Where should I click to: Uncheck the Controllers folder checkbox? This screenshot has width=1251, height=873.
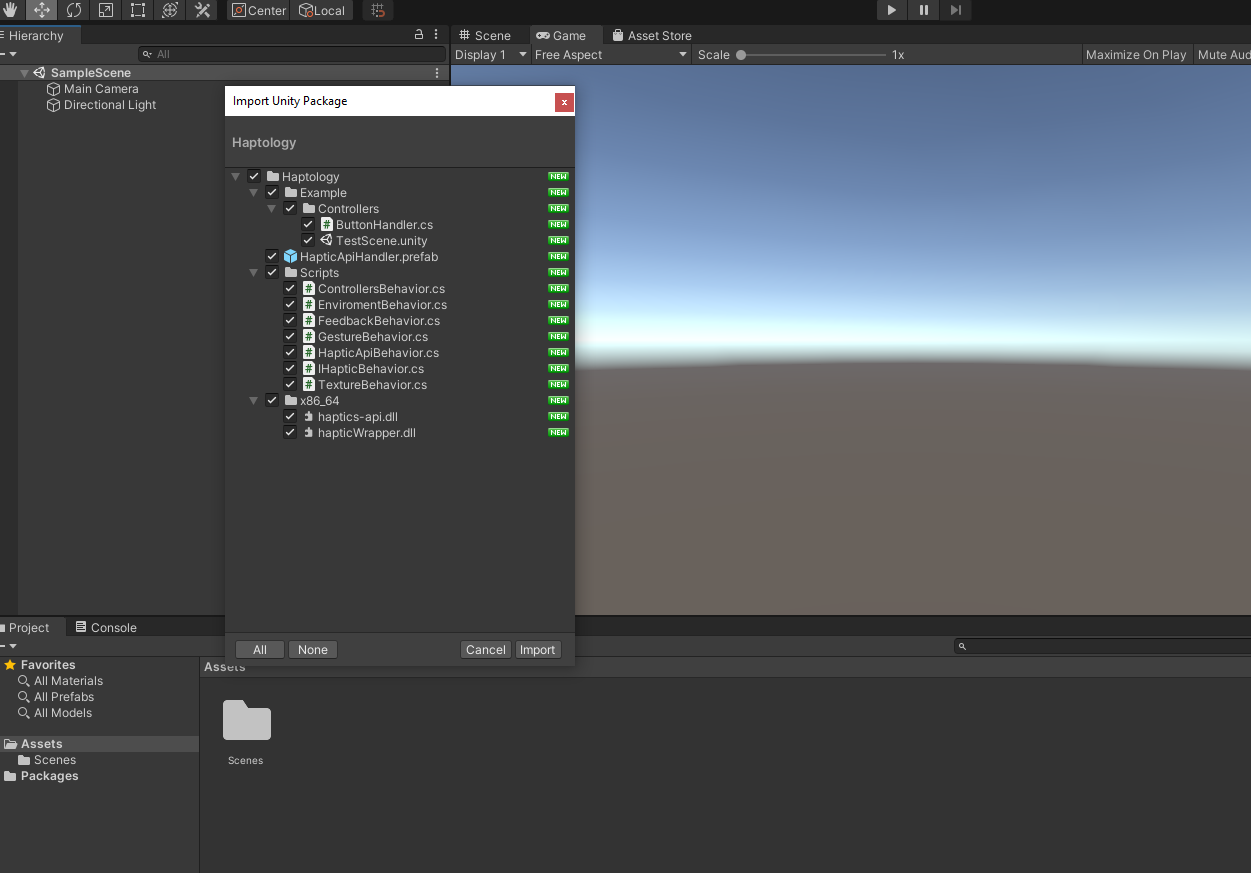click(x=290, y=209)
